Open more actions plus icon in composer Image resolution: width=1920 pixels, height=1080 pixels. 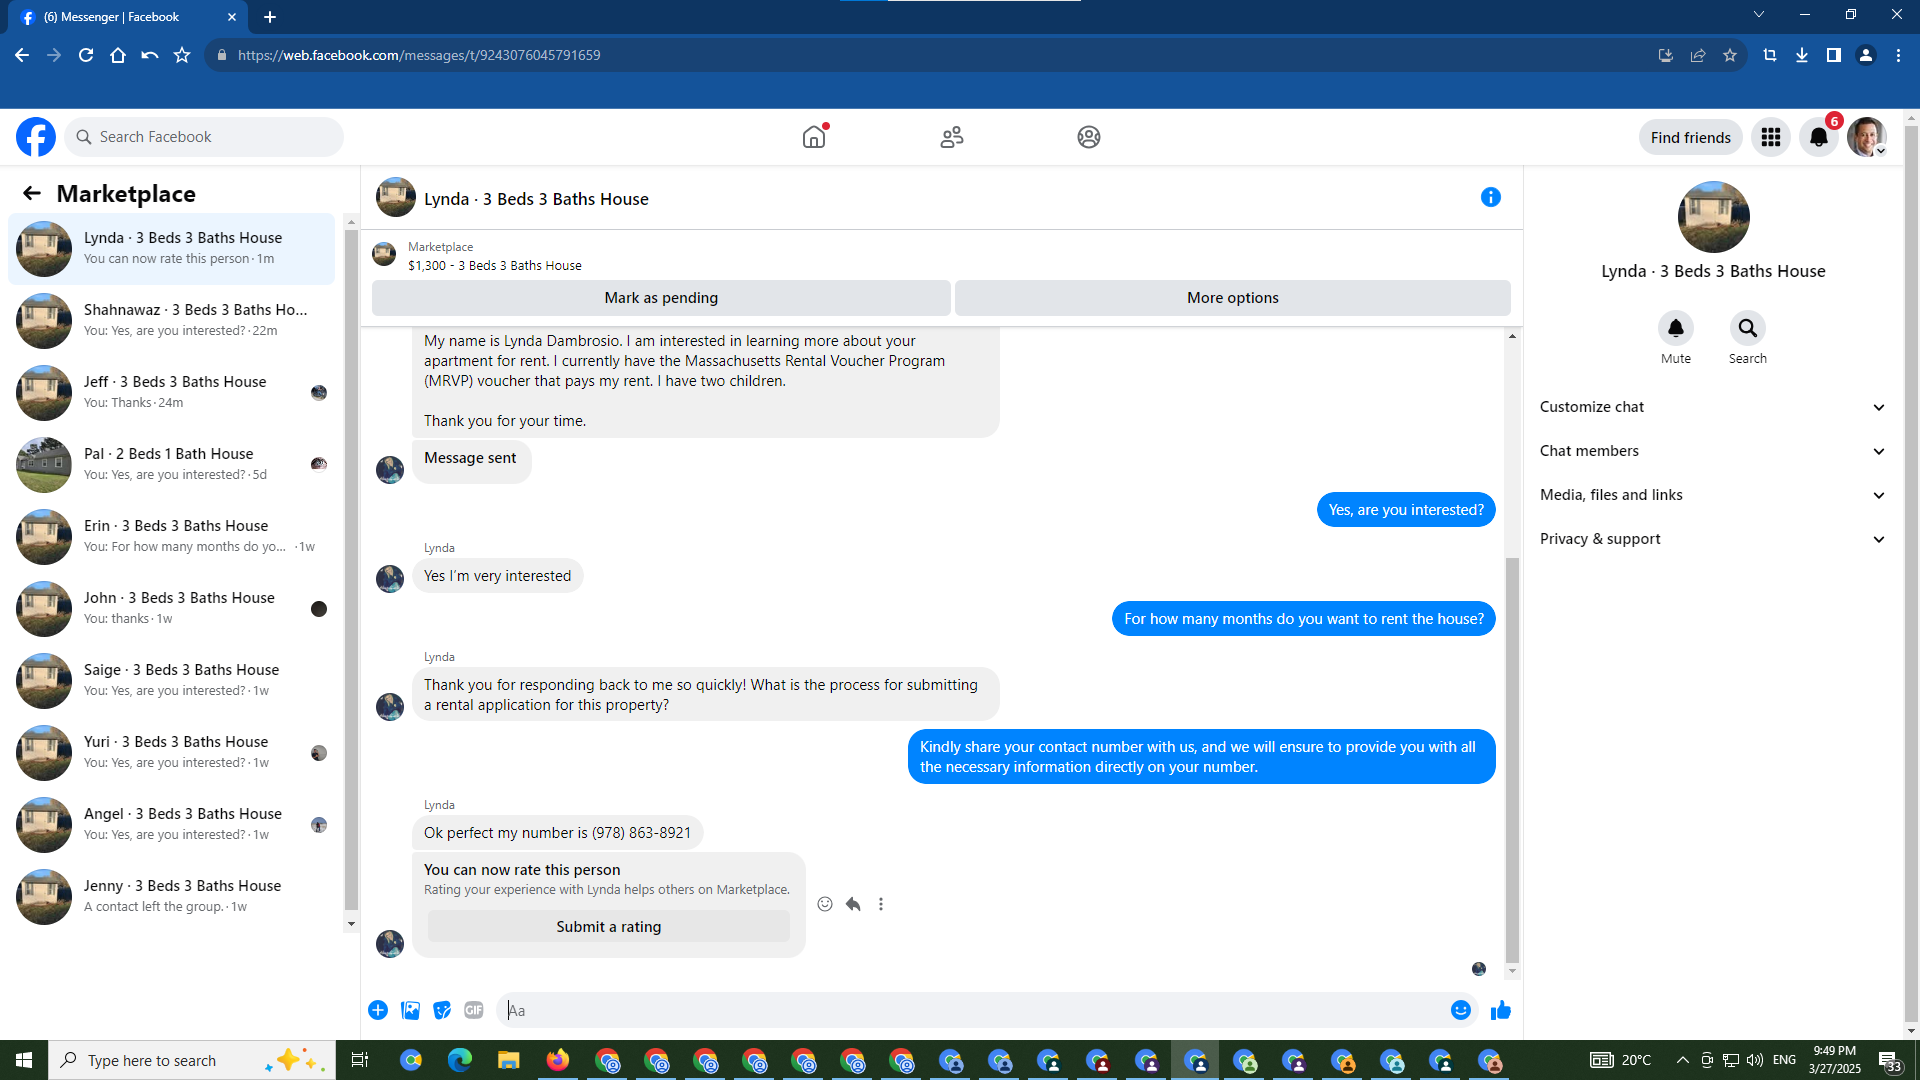(x=378, y=1010)
